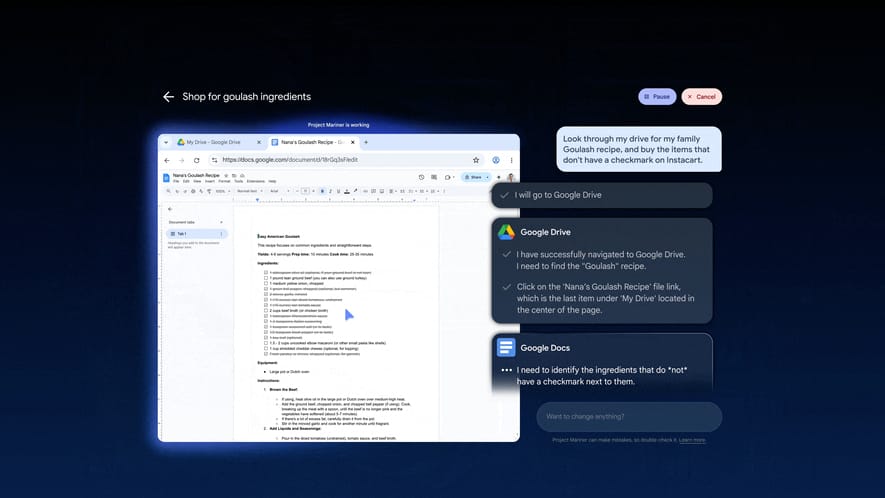Move the document to a folder
The height and width of the screenshot is (498, 885).
pos(234,176)
